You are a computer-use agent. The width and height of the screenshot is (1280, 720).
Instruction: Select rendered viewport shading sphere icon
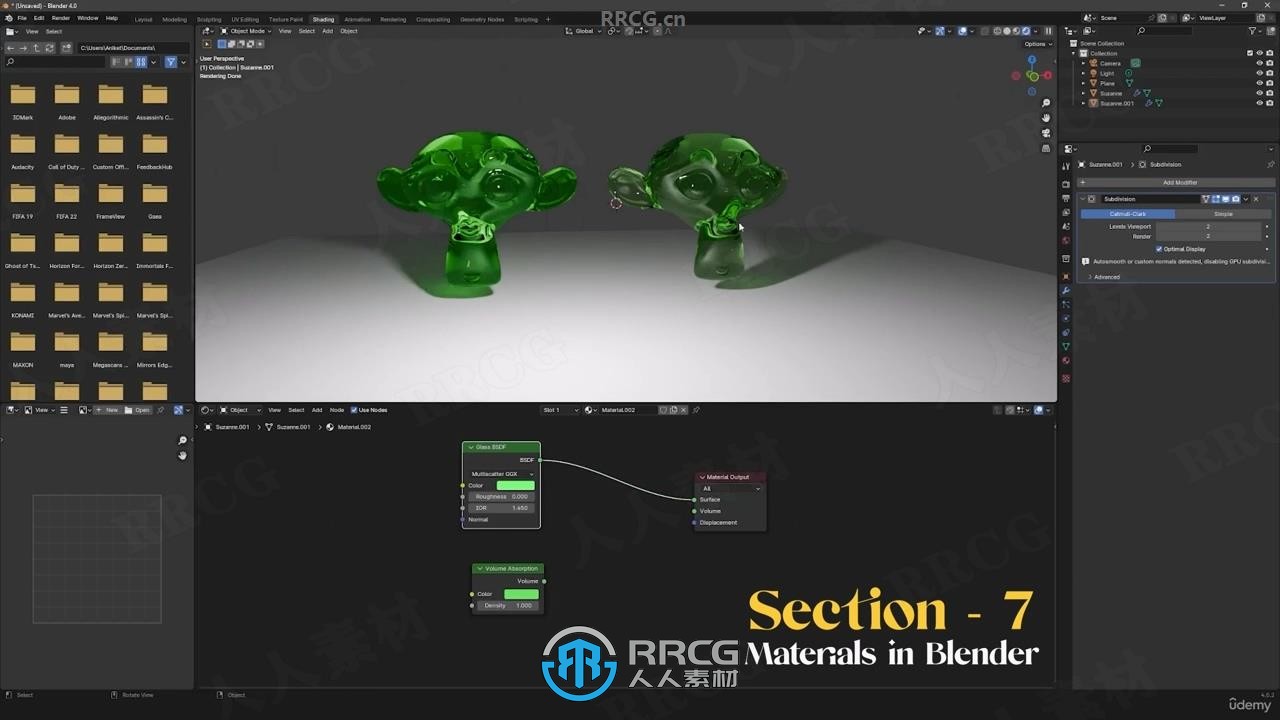pos(1026,31)
